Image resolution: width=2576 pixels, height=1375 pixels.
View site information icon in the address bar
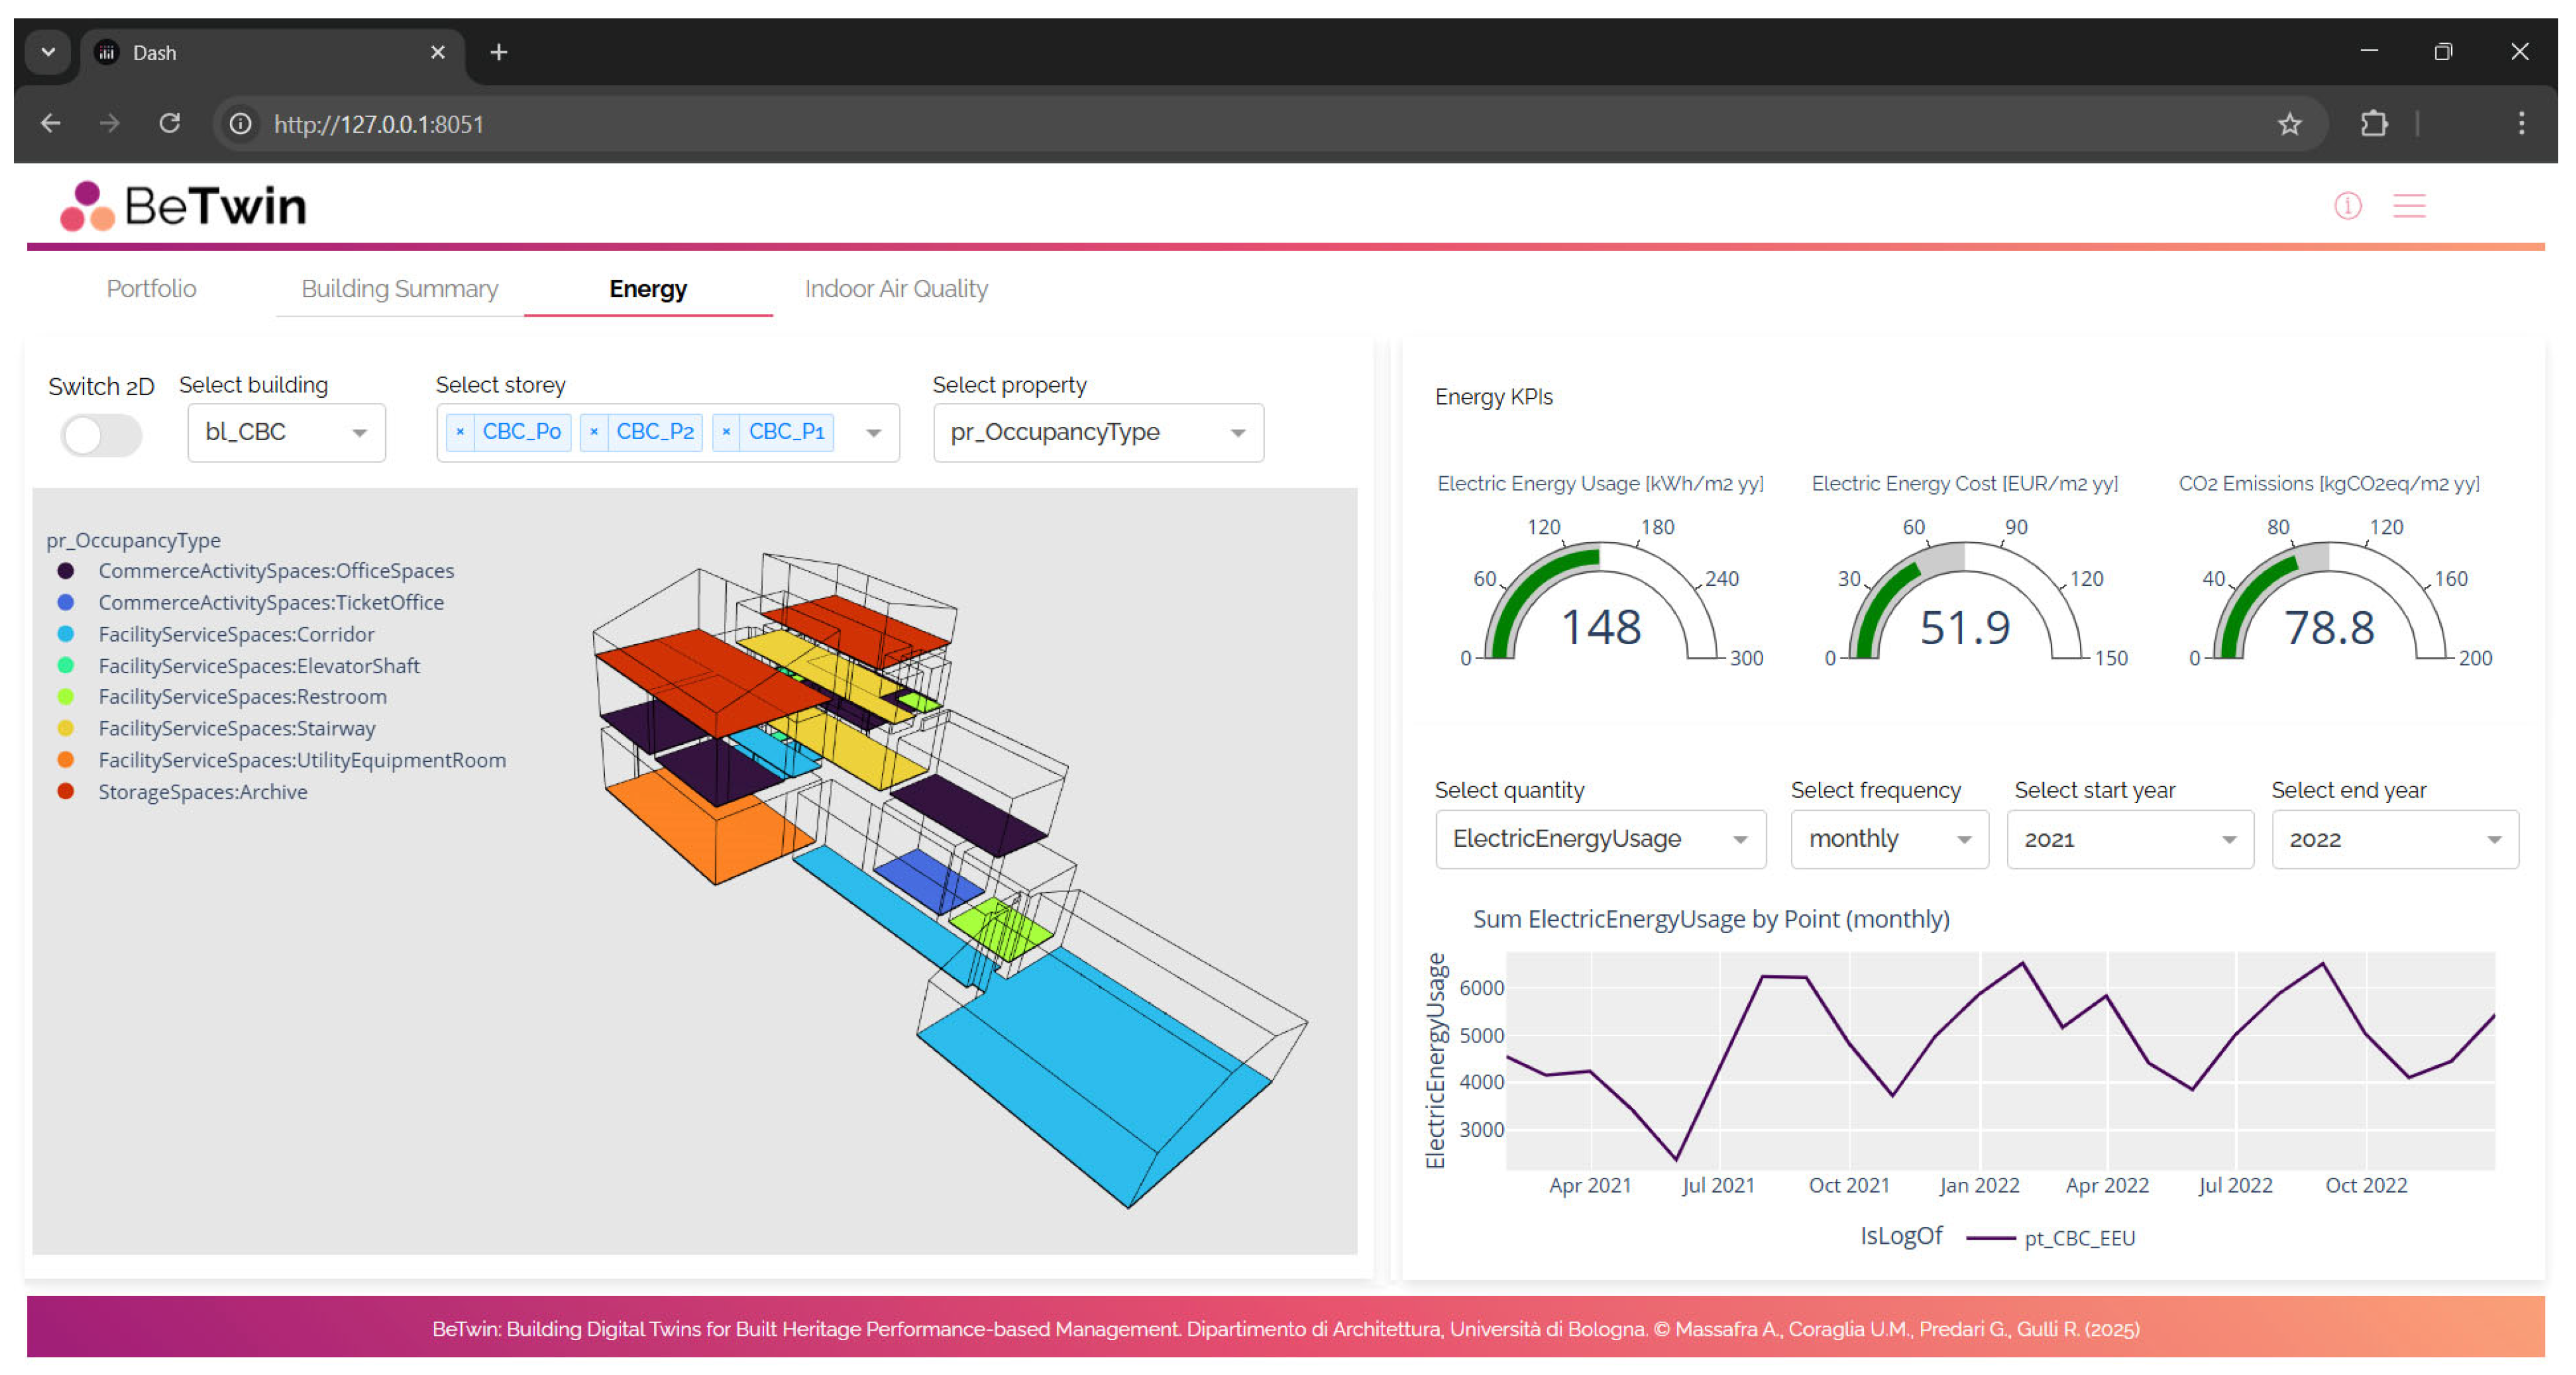coord(240,124)
